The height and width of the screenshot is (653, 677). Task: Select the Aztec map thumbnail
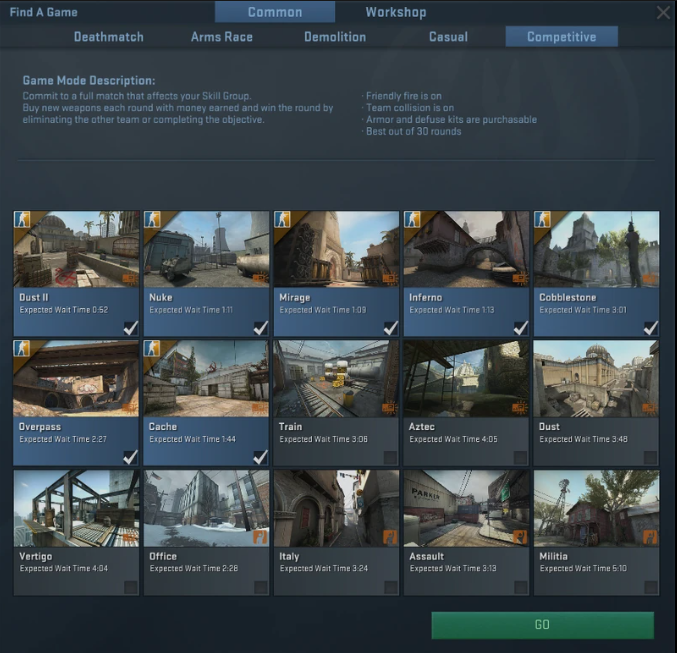[466, 379]
